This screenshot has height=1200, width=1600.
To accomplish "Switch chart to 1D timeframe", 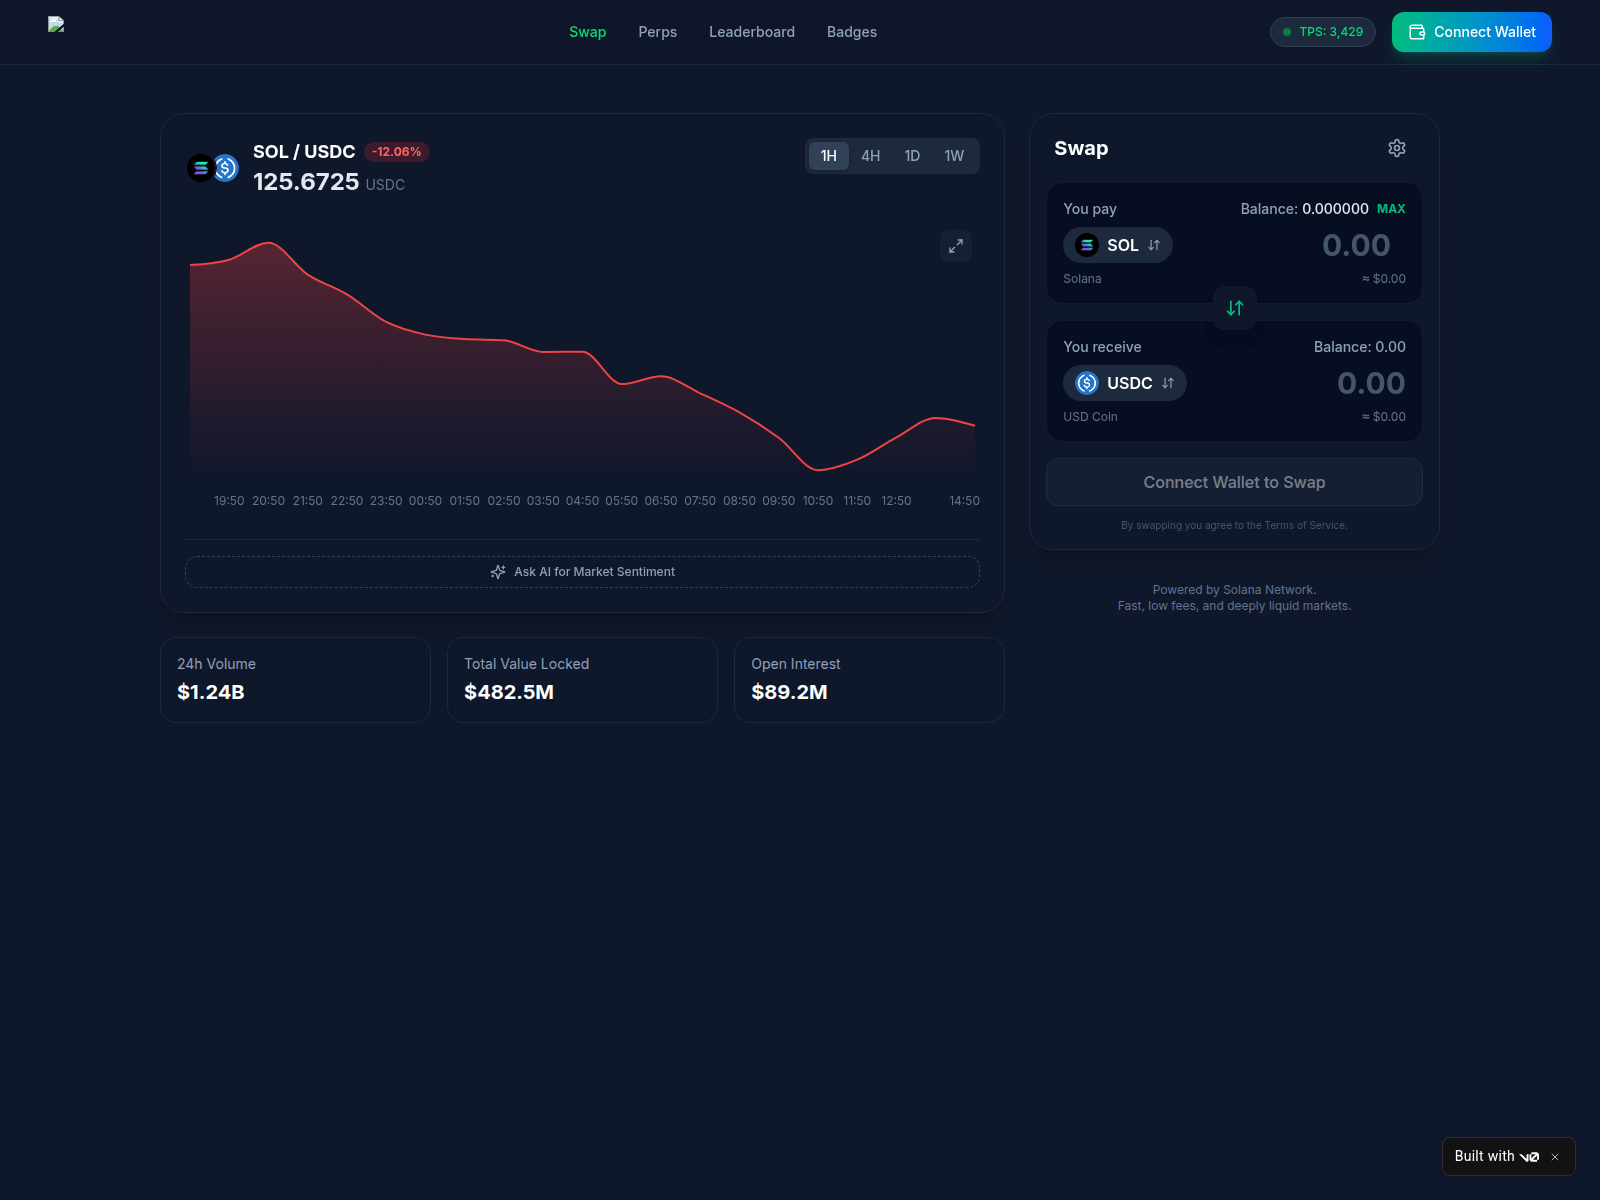I will pyautogui.click(x=912, y=156).
